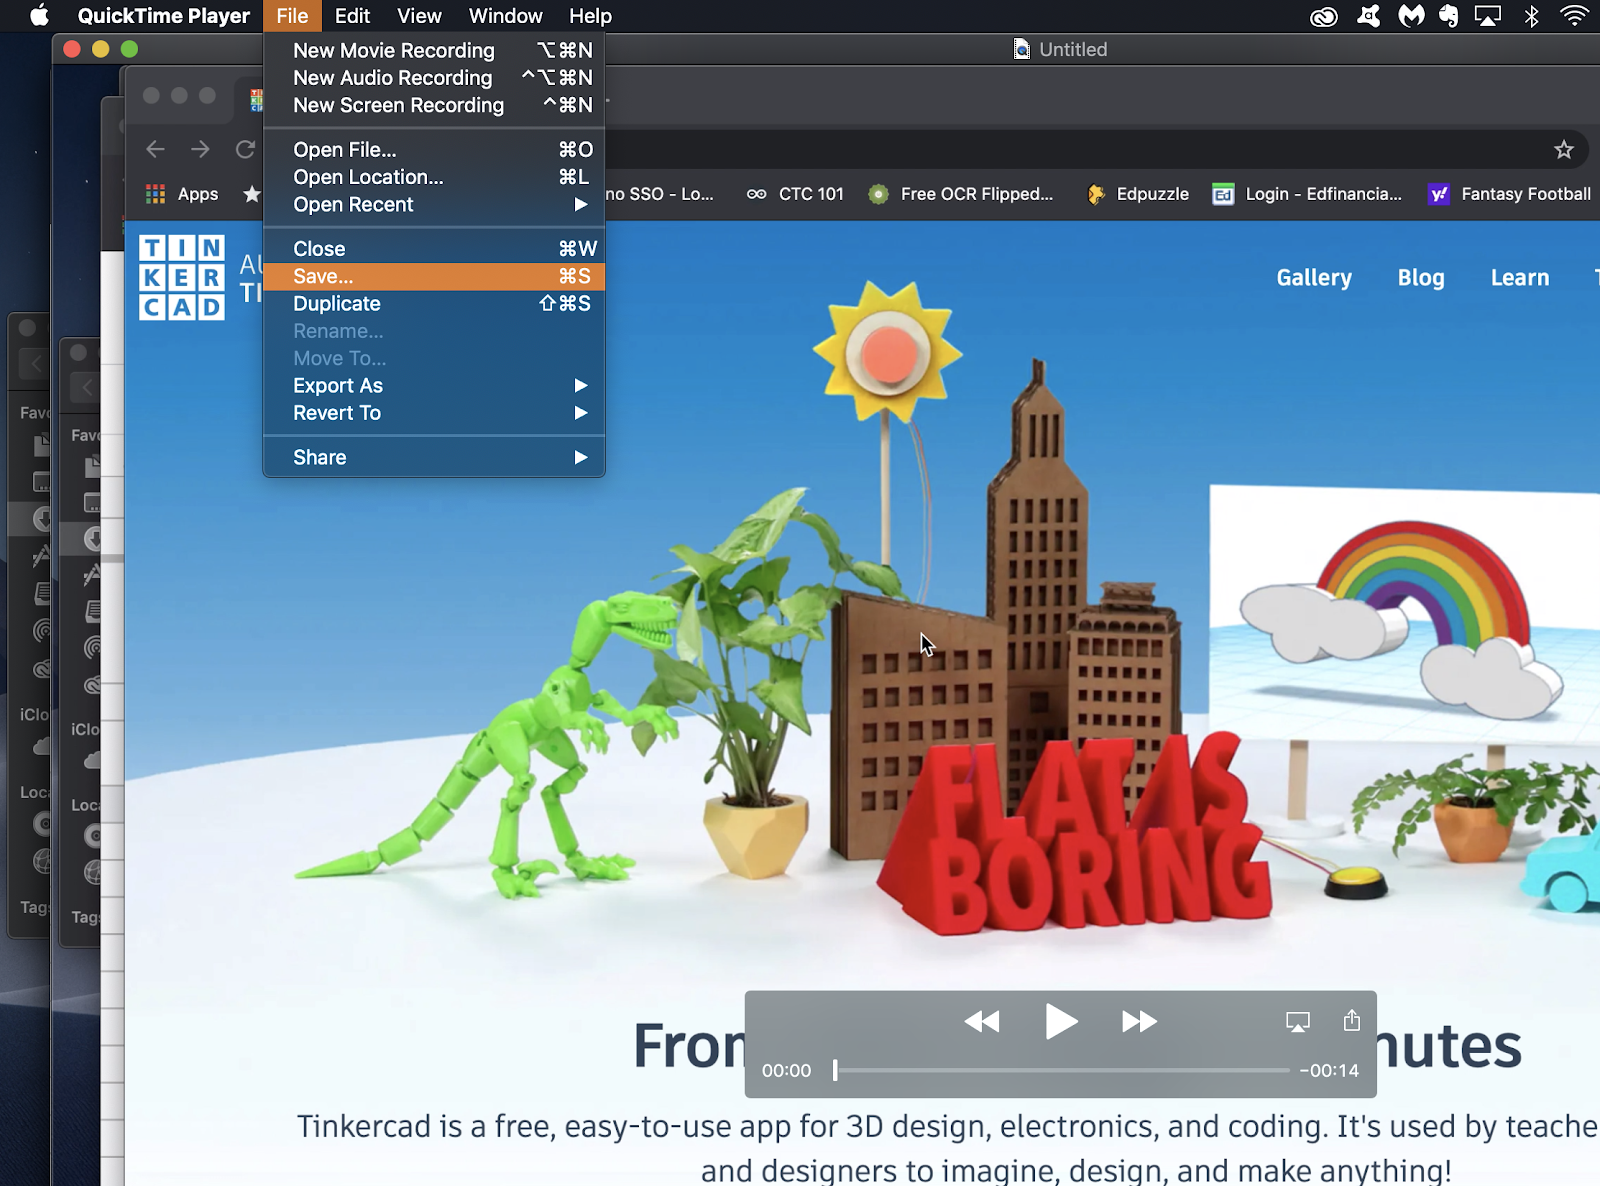Choose New Audio Recording
1600x1186 pixels.
[x=434, y=78]
